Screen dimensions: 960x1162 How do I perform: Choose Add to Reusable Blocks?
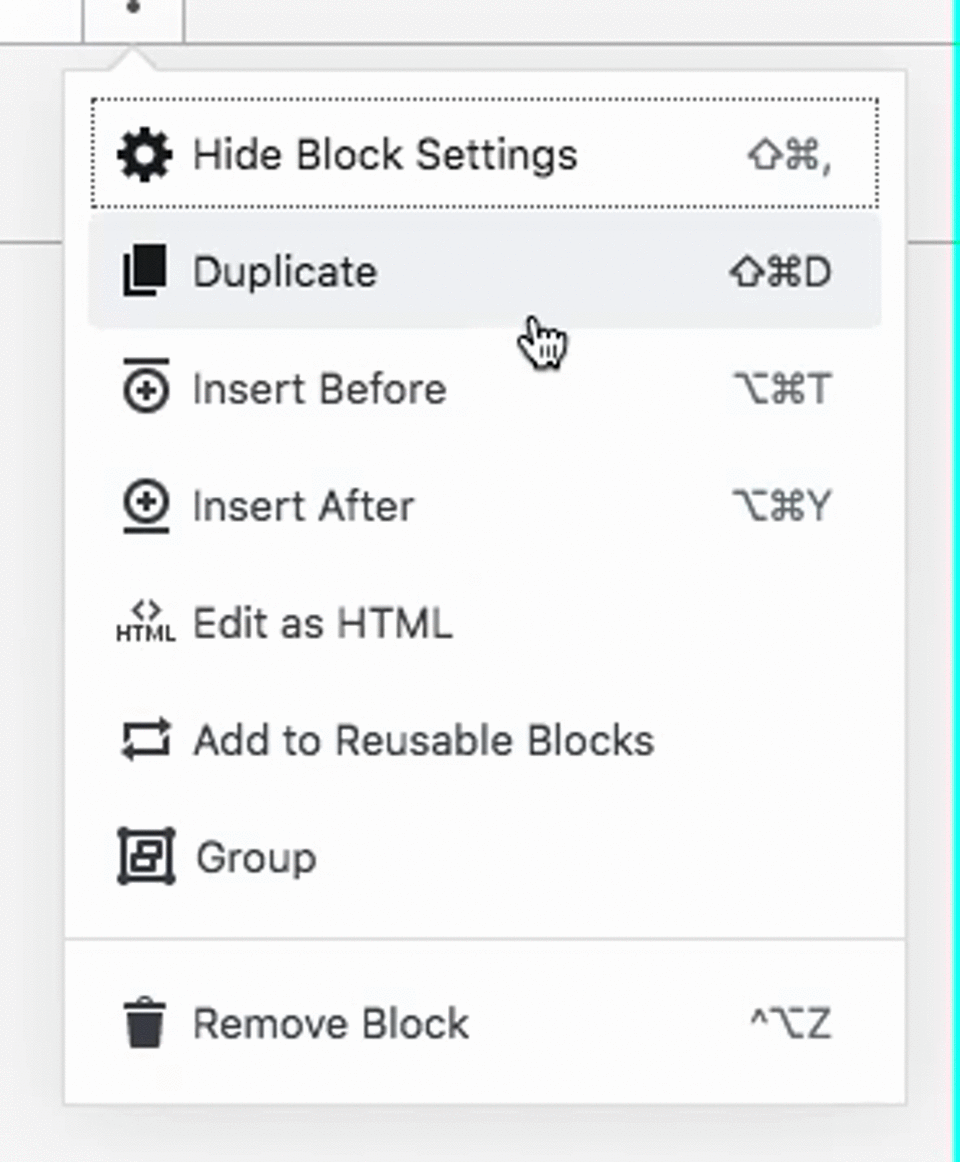[423, 740]
